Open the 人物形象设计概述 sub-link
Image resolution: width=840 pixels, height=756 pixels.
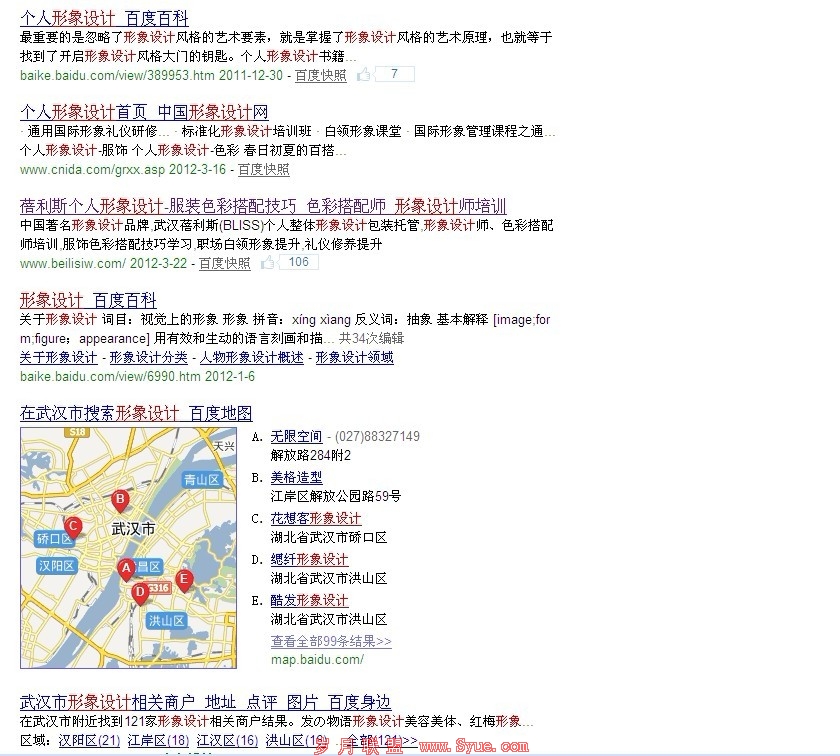coord(251,357)
